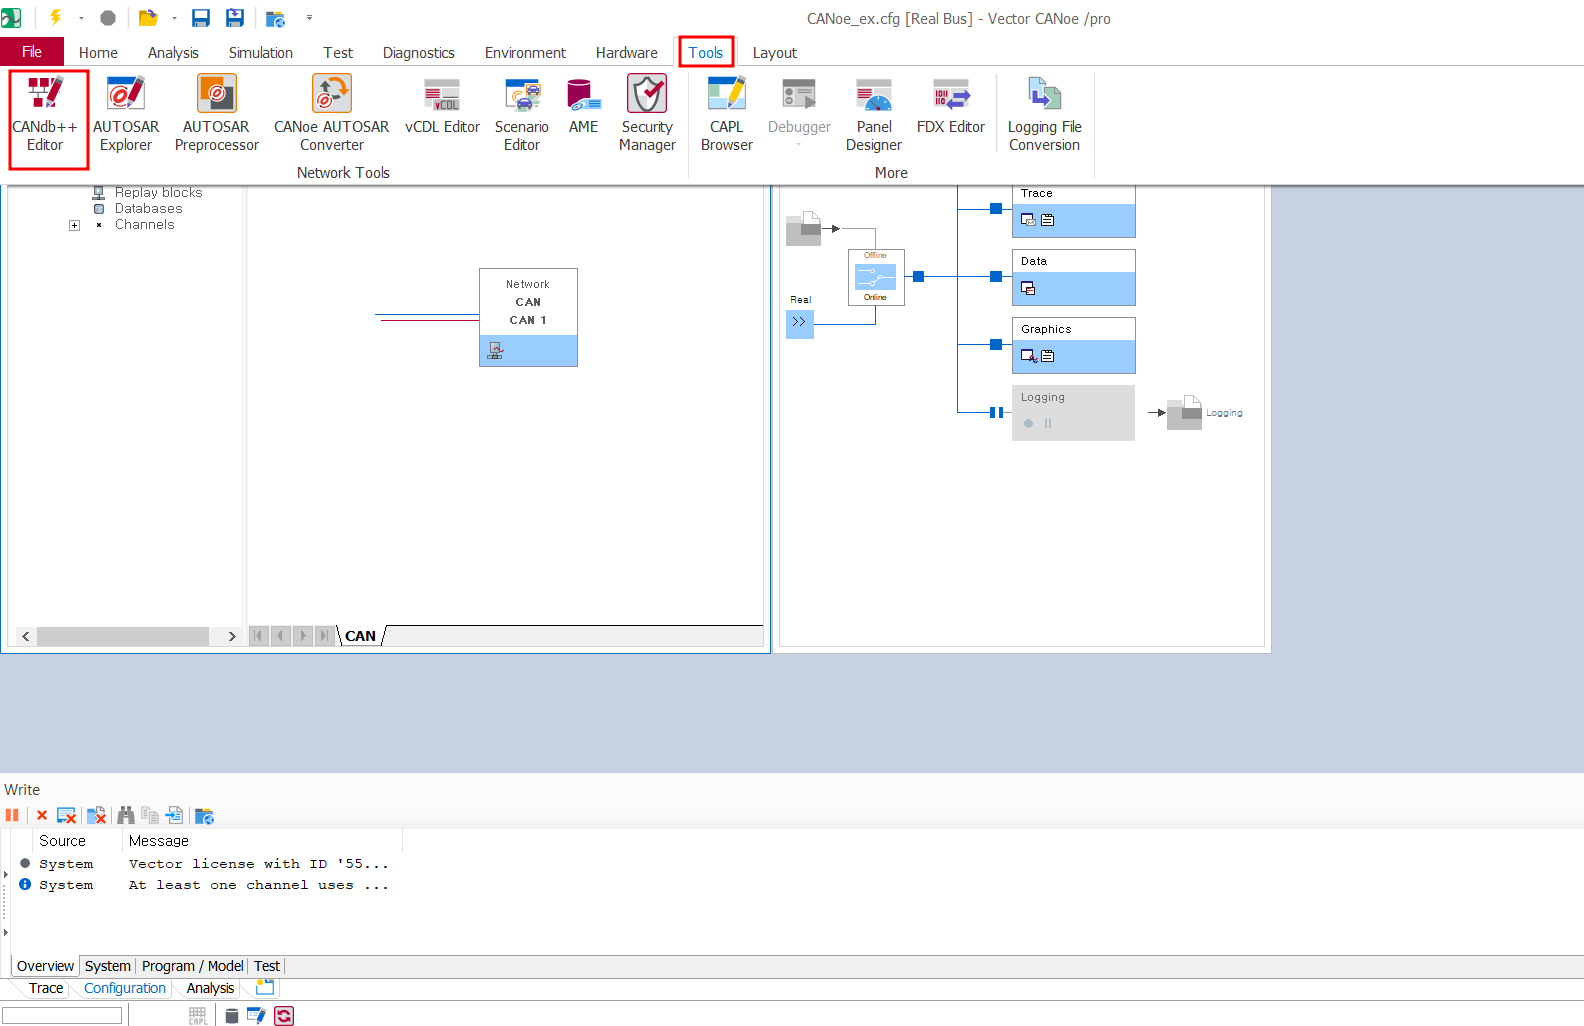Select the System tab in Write window

(x=108, y=966)
